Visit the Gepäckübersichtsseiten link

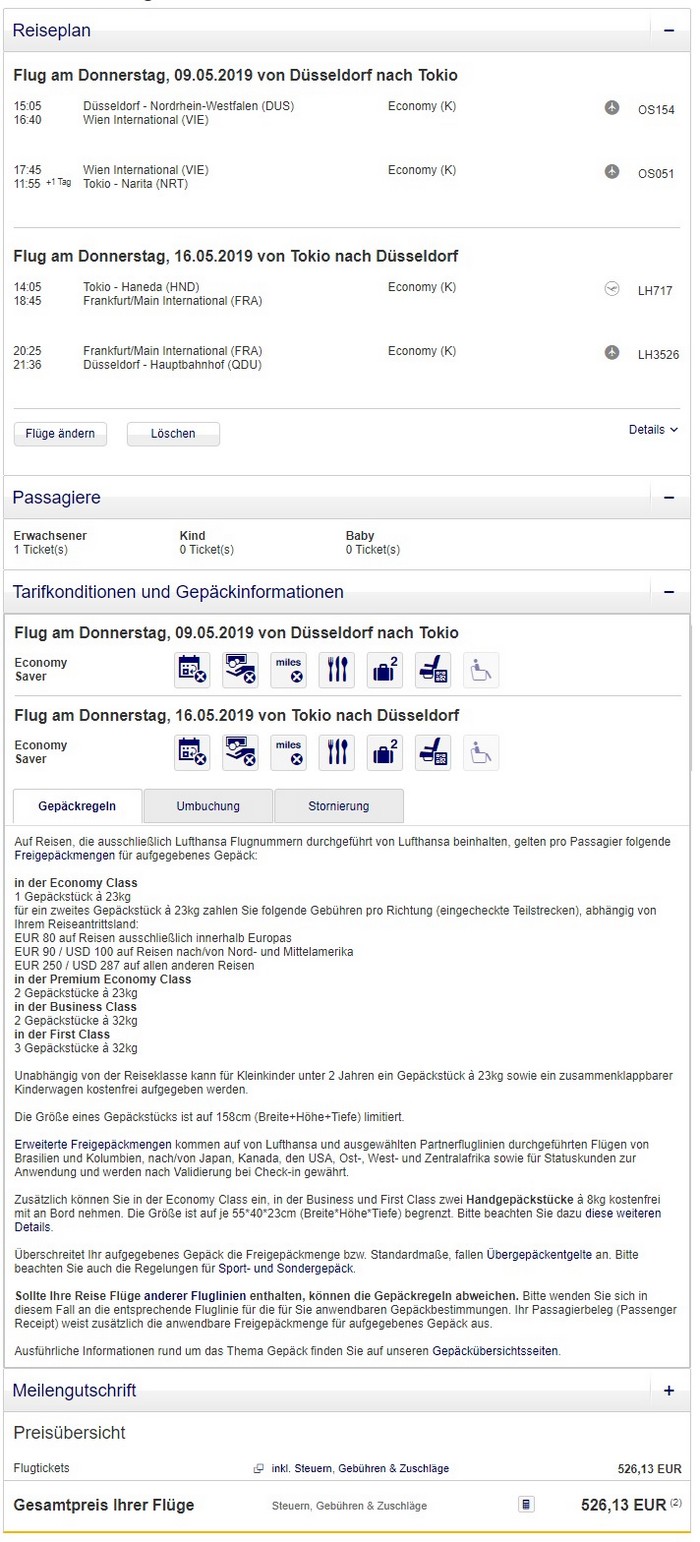tap(496, 1351)
